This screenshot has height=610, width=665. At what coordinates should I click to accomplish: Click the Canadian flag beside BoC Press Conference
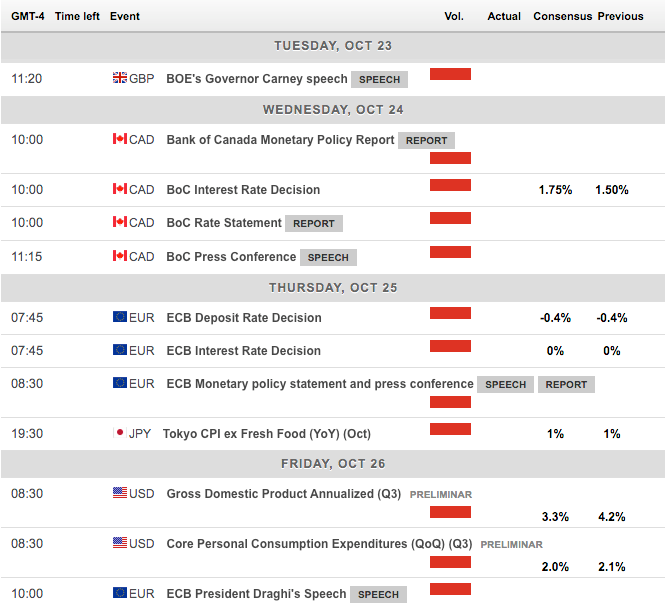pos(119,257)
